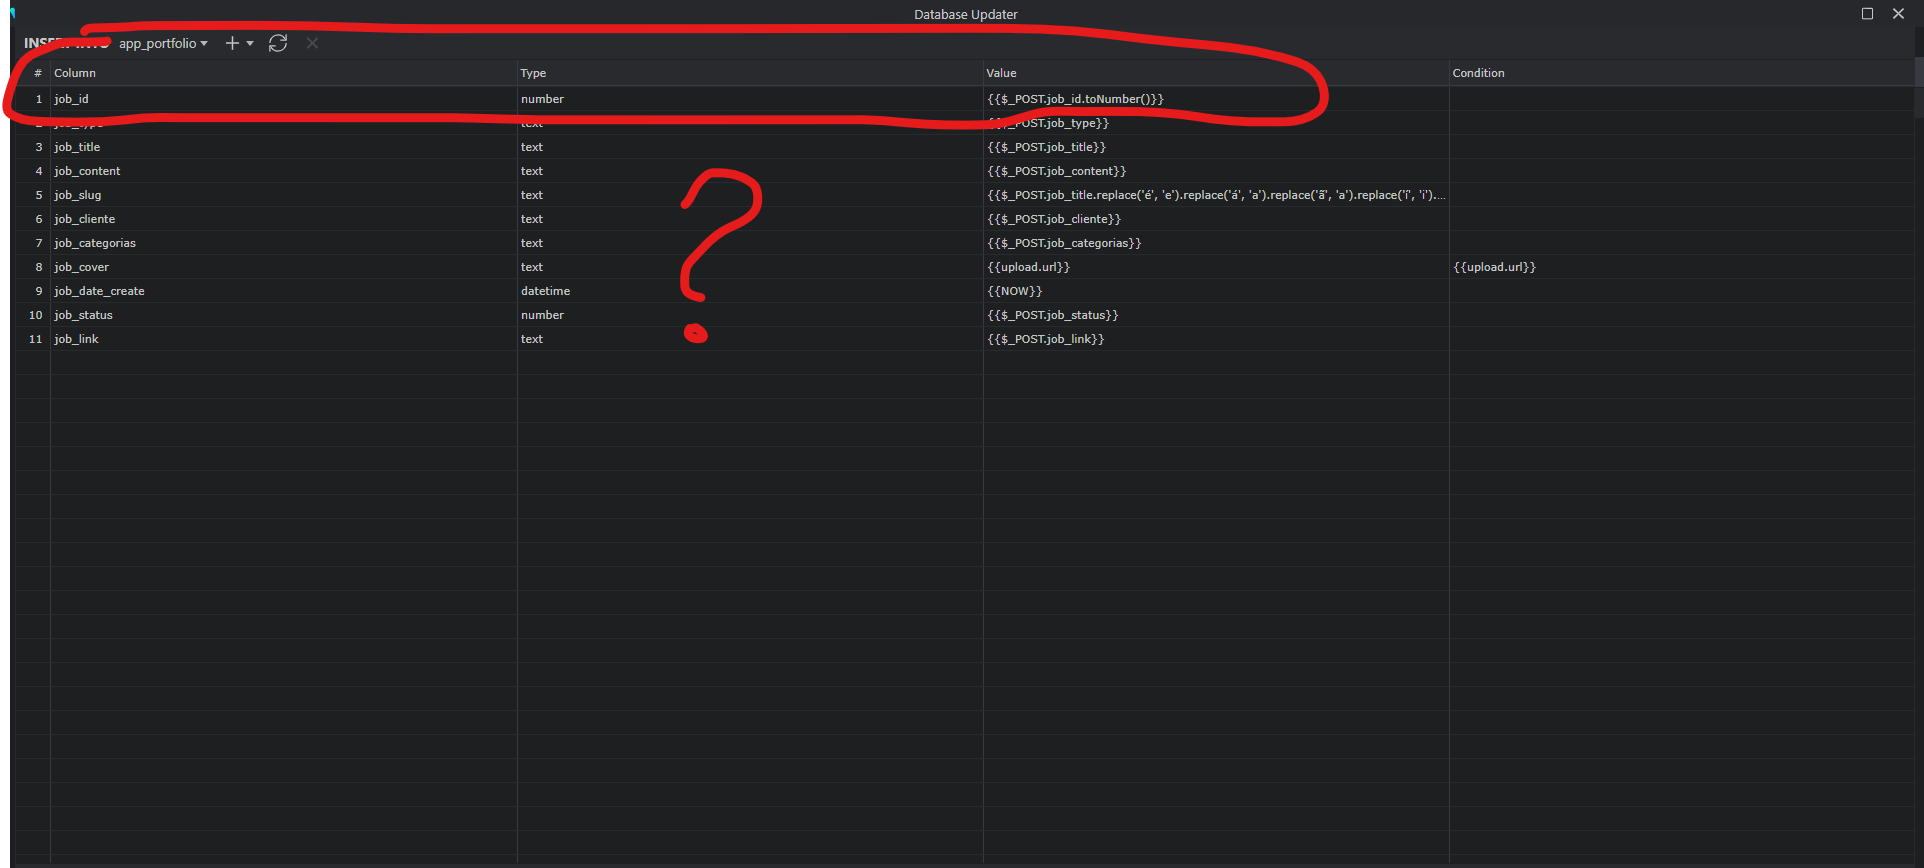The height and width of the screenshot is (868, 1924).
Task: Select the datetime type of job_date_create
Action: [545, 291]
